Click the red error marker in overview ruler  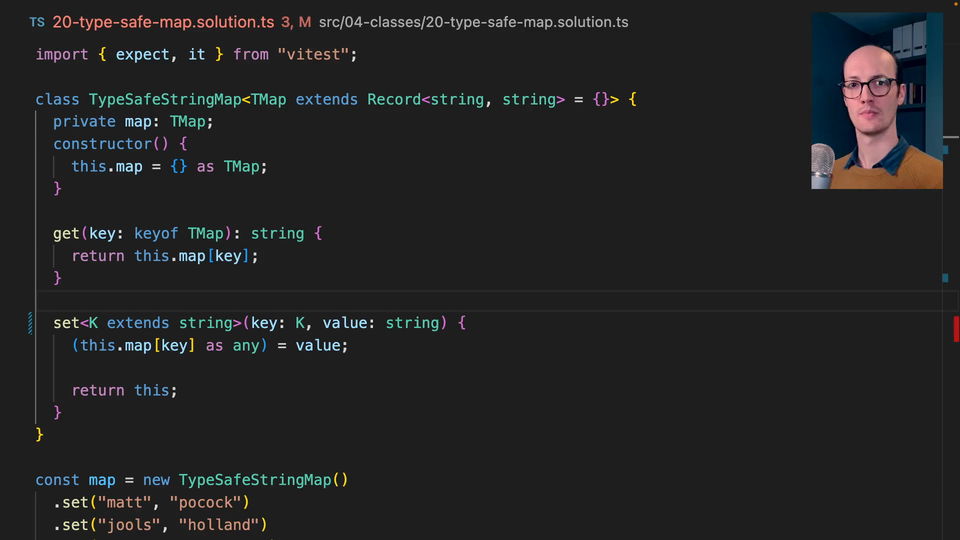click(x=956, y=328)
